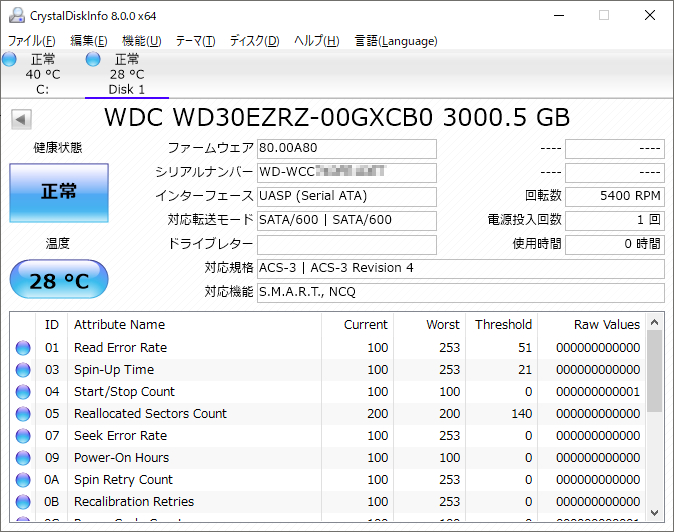
Task: Close the CrystalDiskInfo window
Action: click(650, 15)
